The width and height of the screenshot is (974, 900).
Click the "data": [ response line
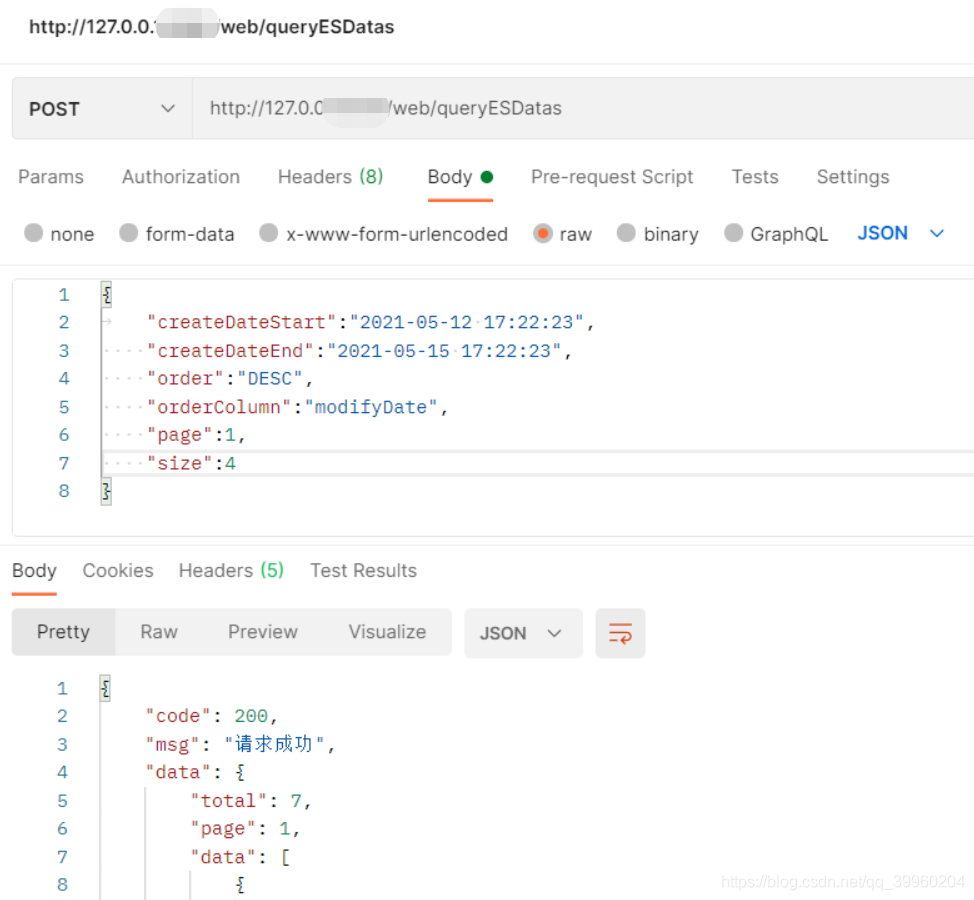(240, 857)
